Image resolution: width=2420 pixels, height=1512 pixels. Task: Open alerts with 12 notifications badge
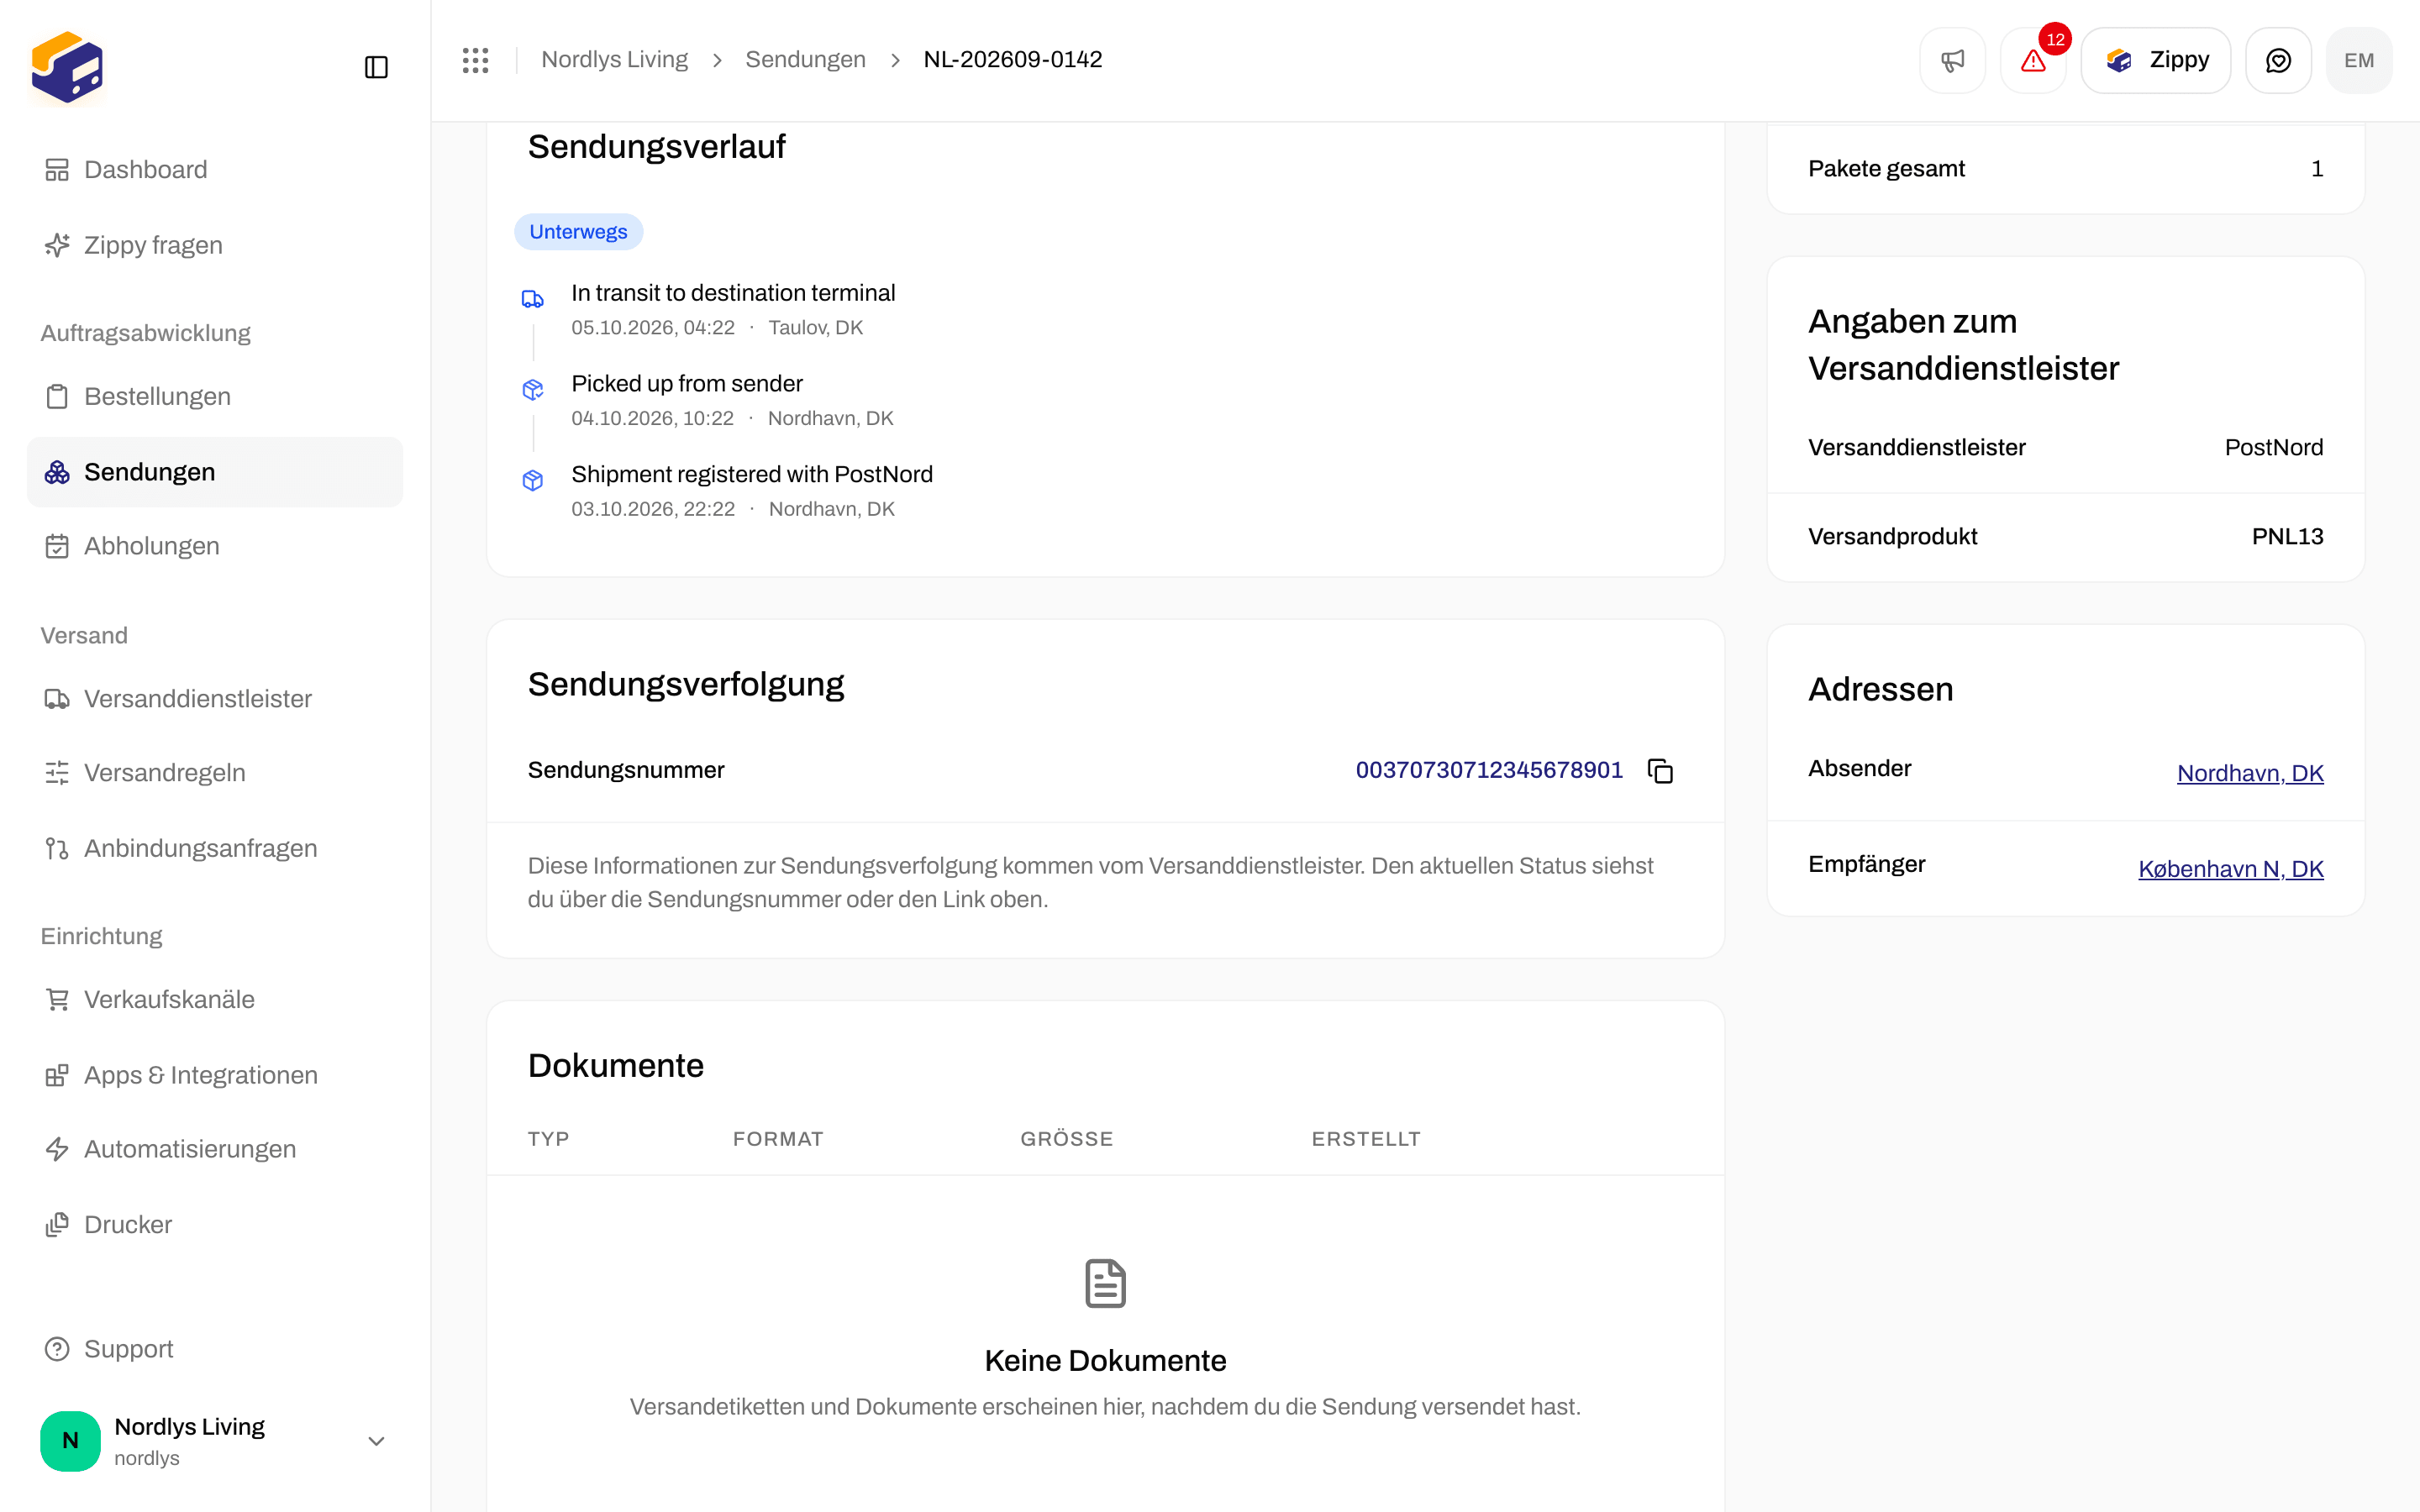[x=2033, y=60]
